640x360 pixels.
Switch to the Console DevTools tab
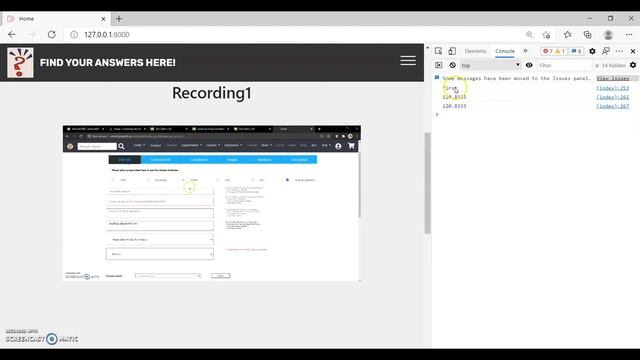coord(505,51)
